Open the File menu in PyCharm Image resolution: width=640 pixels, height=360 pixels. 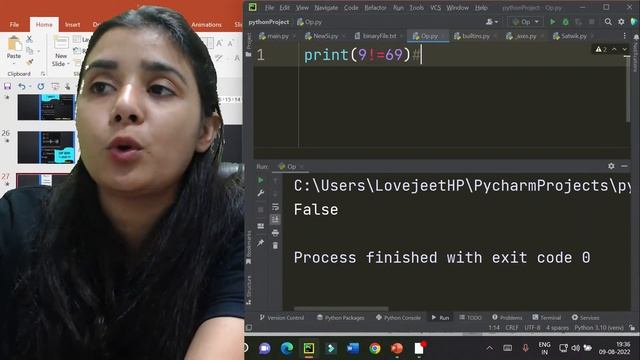point(269,8)
